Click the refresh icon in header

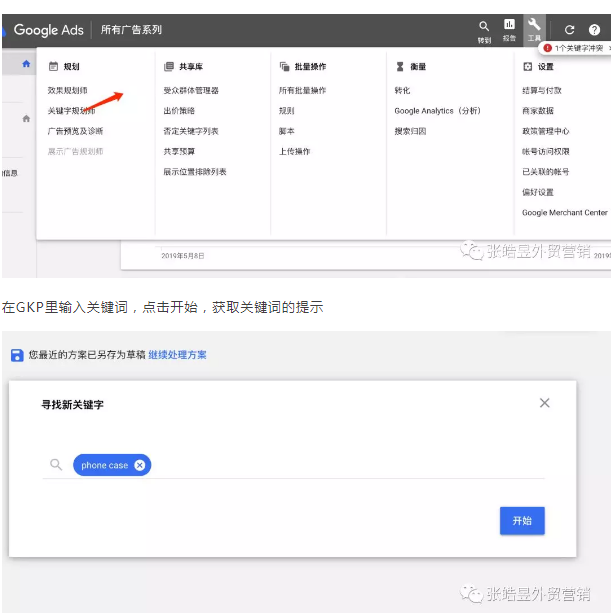pyautogui.click(x=570, y=30)
